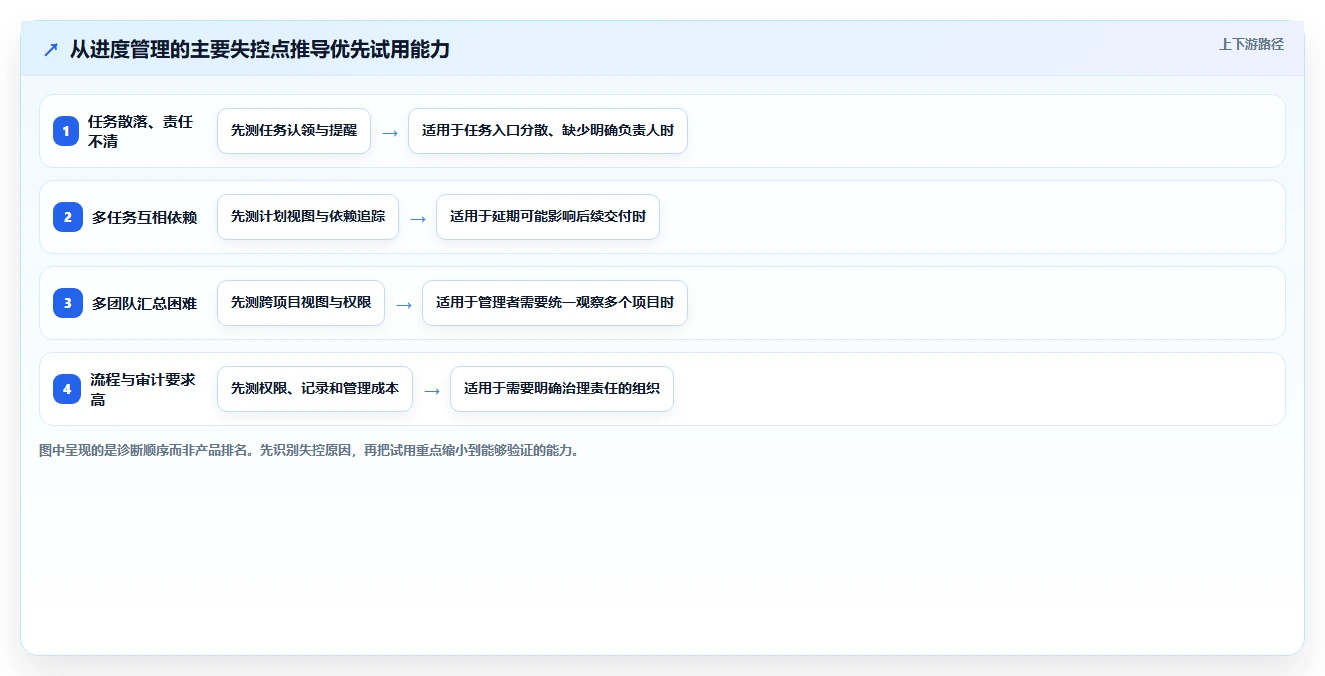Click the arrow after 先测权限、记录和管理成本
This screenshot has height=676, width=1325.
[x=432, y=390]
